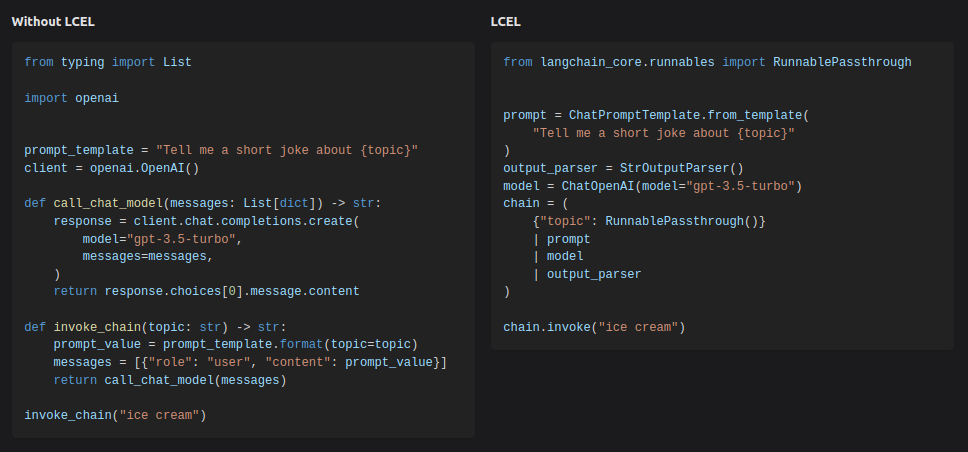968x452 pixels.
Task: Click the "| model" pipe line
Action: 558,256
